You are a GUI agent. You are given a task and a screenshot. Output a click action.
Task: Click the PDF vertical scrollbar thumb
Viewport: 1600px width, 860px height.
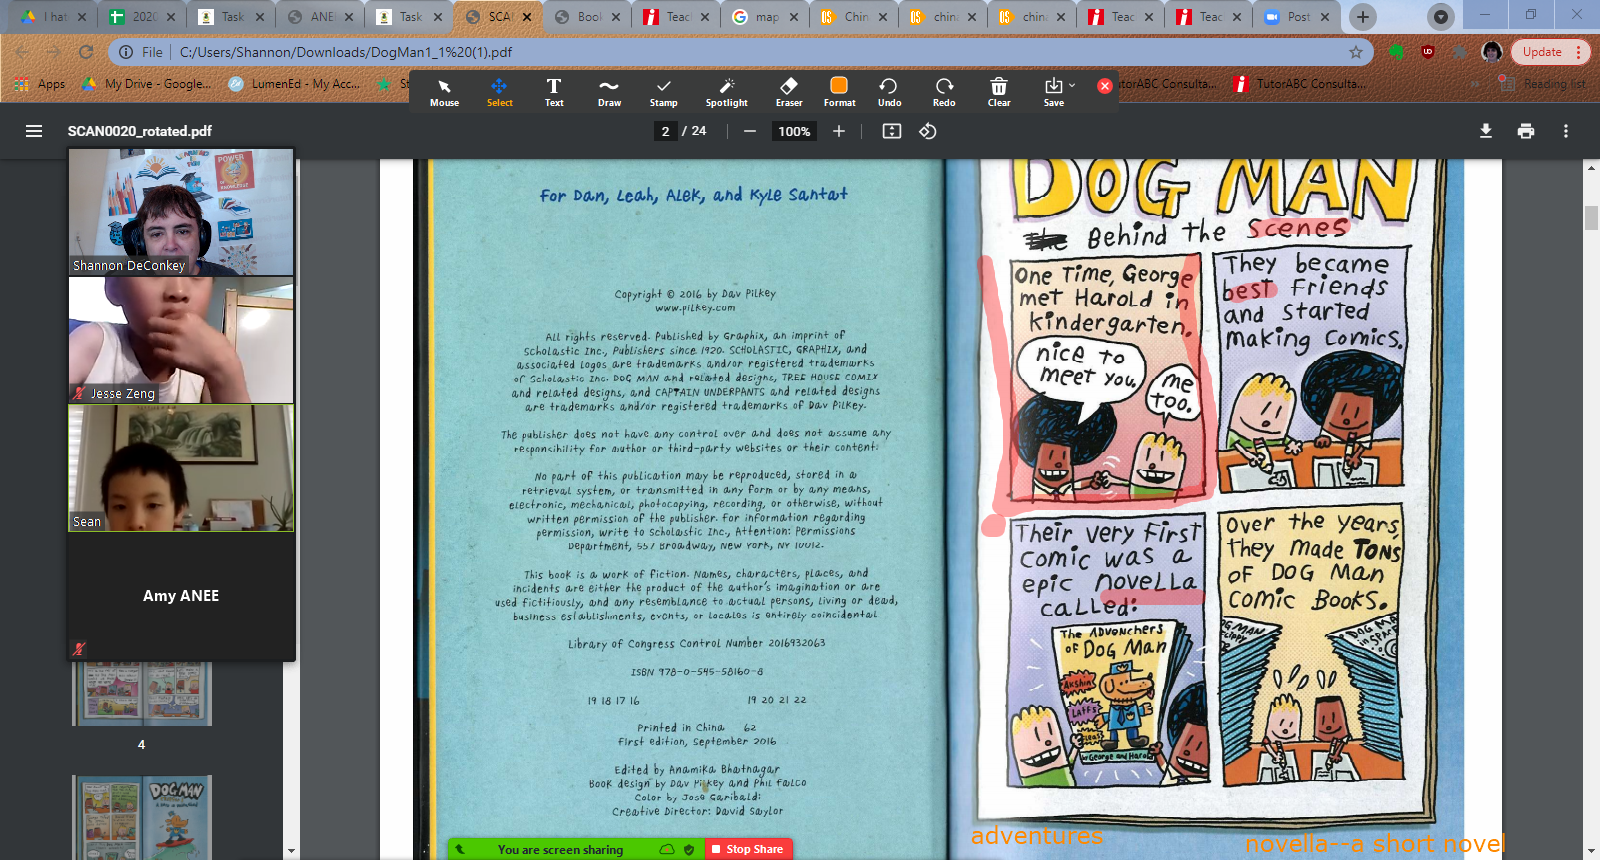[x=1591, y=217]
